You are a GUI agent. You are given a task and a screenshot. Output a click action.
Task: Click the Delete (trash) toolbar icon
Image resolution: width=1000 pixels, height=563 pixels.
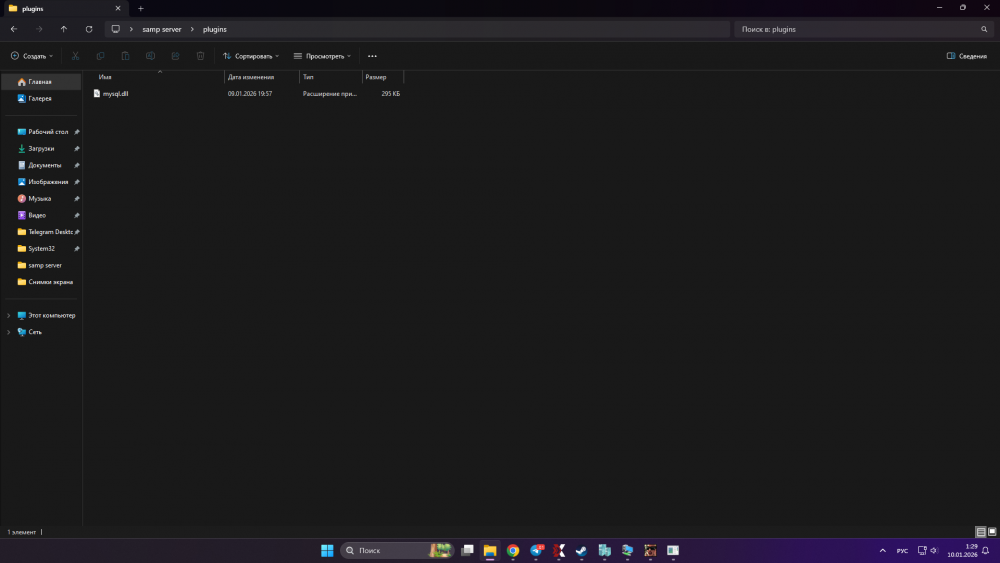201,56
